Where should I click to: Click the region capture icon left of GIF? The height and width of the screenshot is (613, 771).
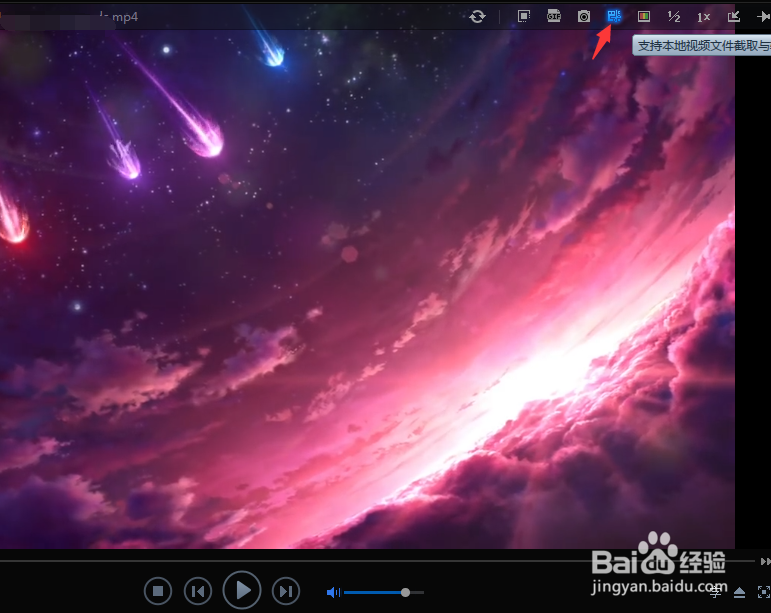(524, 16)
